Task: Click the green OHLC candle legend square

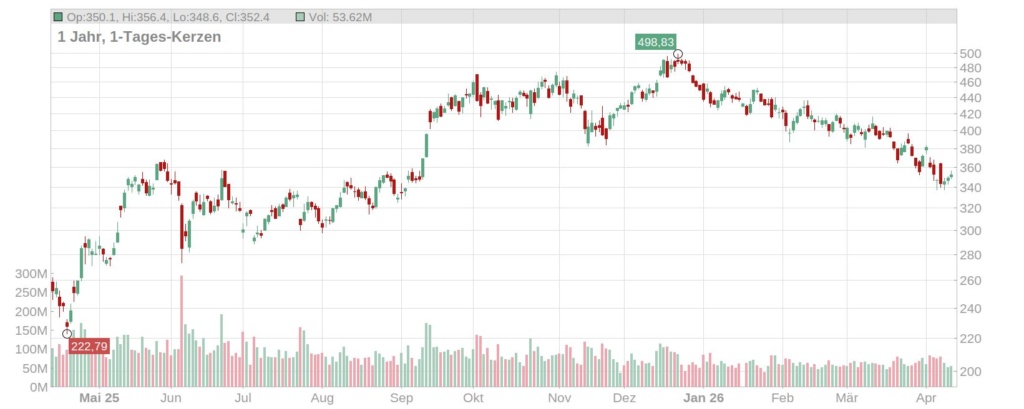Action: (x=58, y=17)
